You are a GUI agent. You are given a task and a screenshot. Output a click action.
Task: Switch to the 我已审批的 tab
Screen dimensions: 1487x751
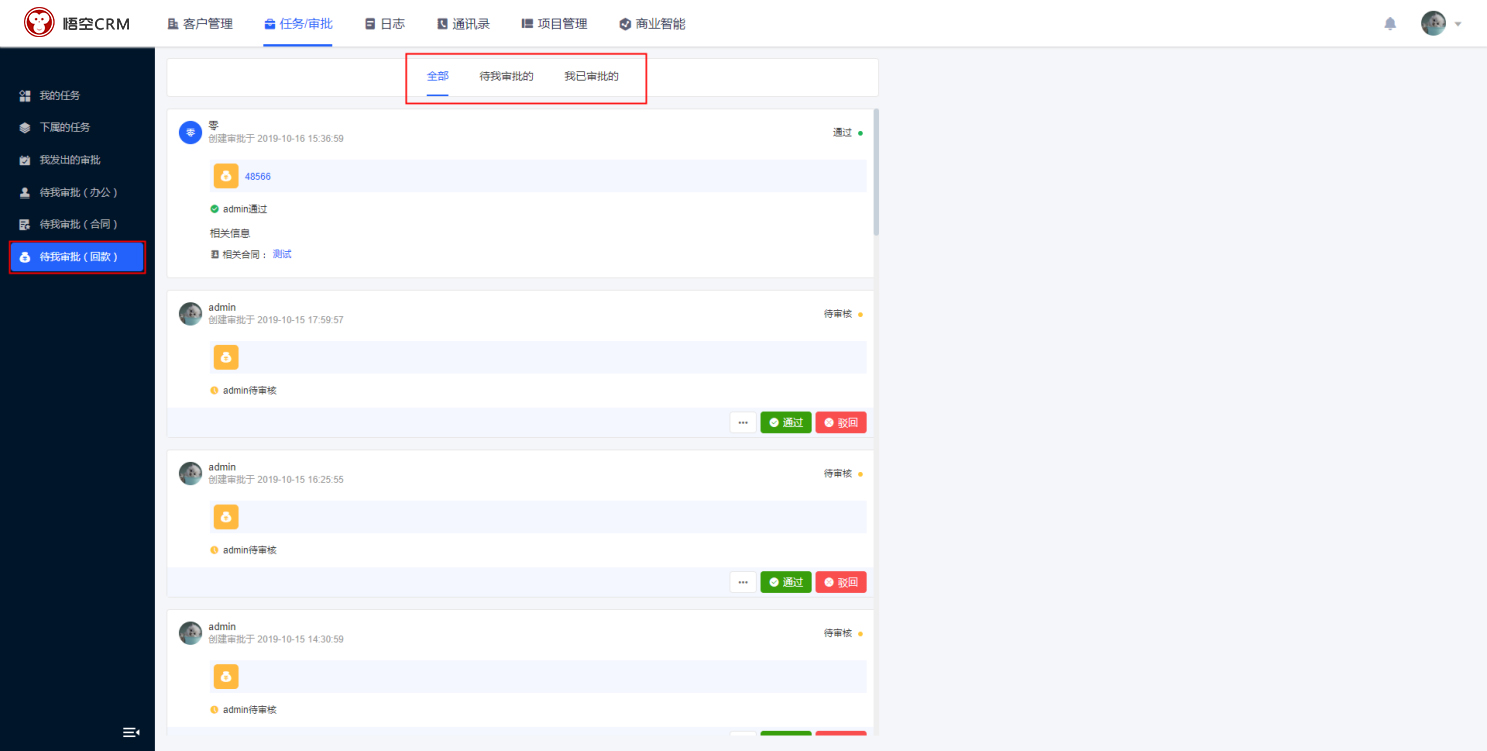coord(591,76)
